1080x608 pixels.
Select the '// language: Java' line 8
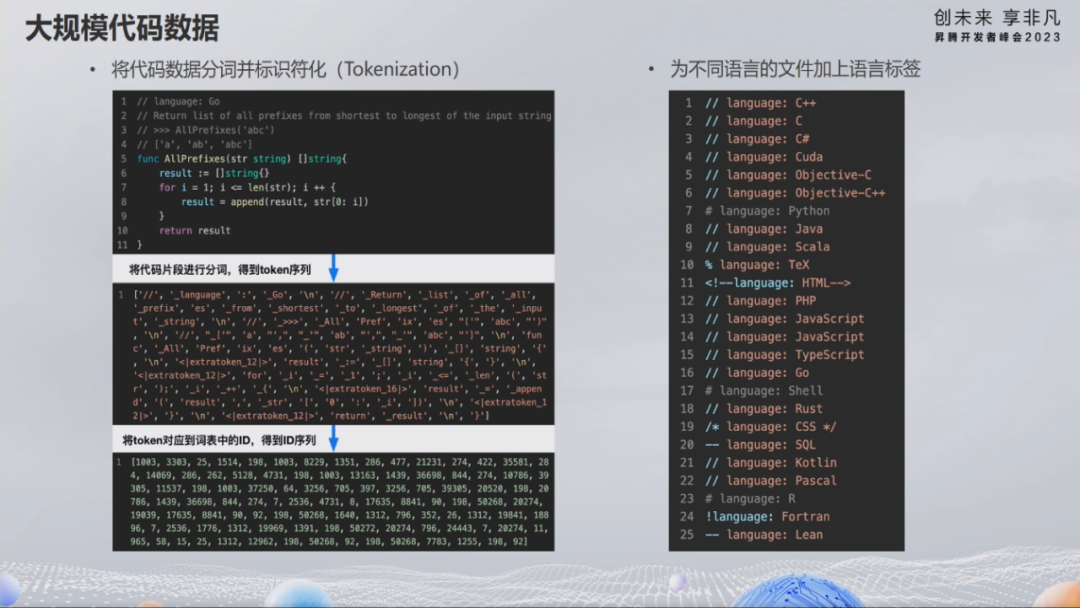tap(764, 229)
